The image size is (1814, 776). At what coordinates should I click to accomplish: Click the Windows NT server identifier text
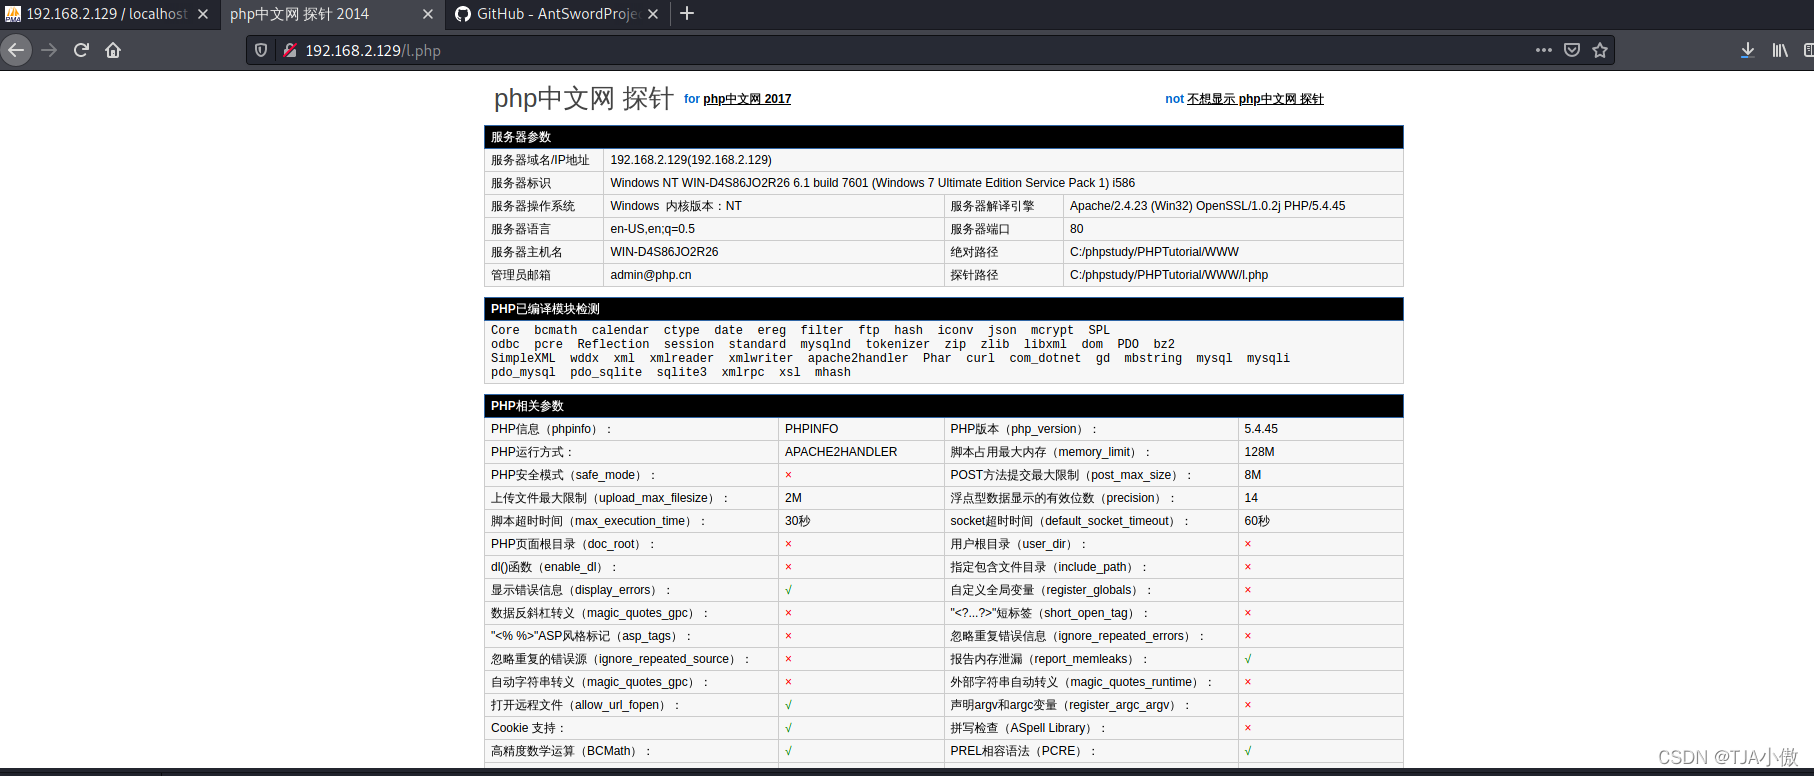872,183
